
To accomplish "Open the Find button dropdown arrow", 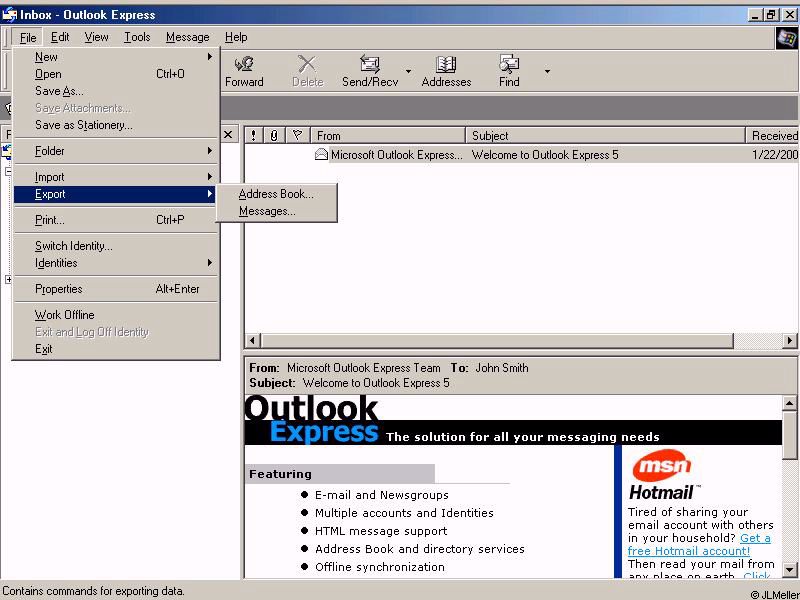I will pos(547,72).
